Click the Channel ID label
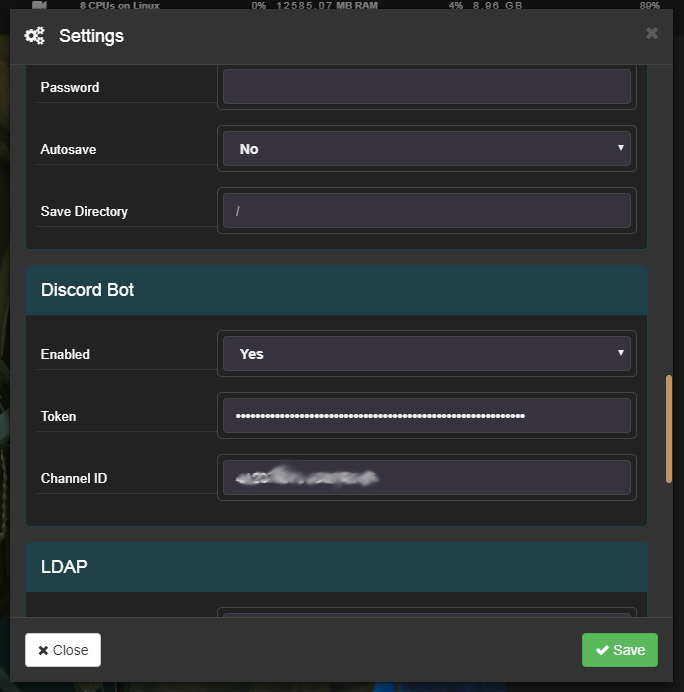This screenshot has width=684, height=692. (x=74, y=478)
